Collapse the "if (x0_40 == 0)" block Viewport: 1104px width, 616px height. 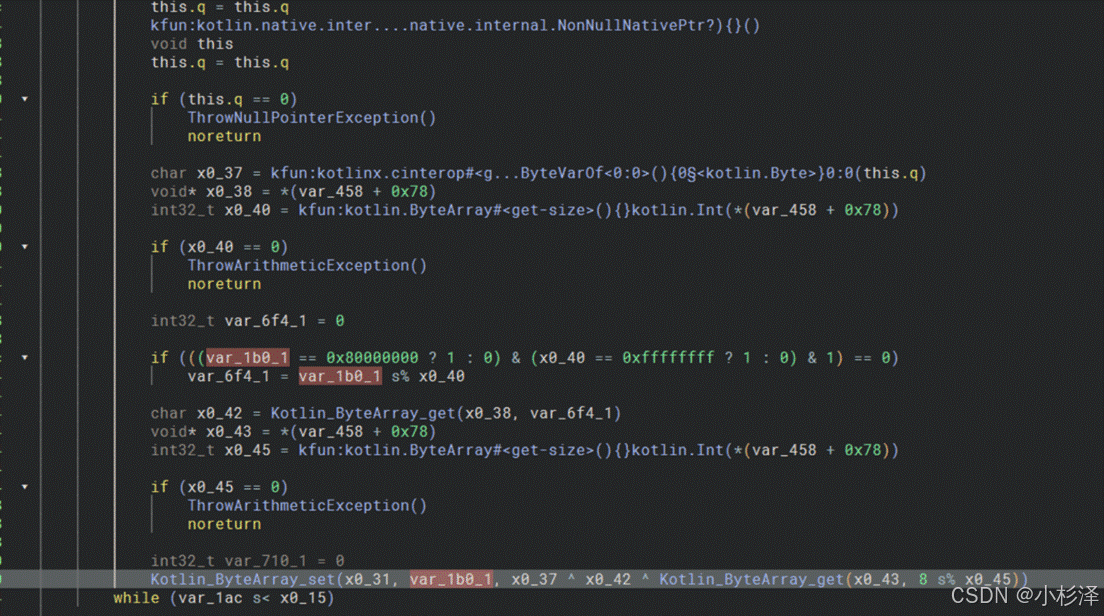24,246
